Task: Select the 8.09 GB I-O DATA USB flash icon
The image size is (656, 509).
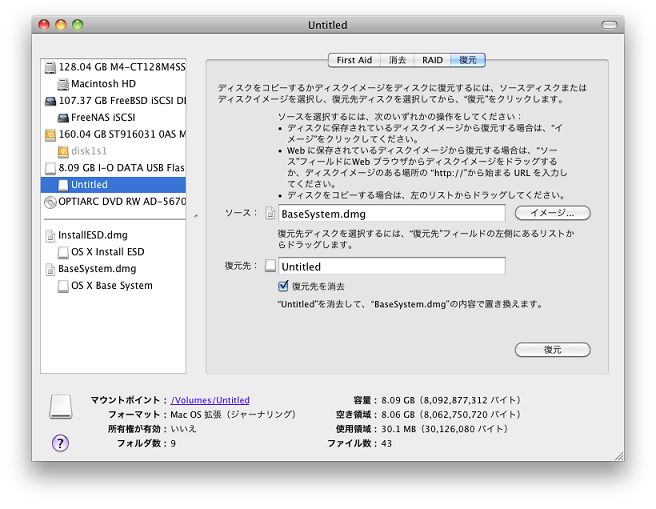Action: pyautogui.click(x=50, y=168)
